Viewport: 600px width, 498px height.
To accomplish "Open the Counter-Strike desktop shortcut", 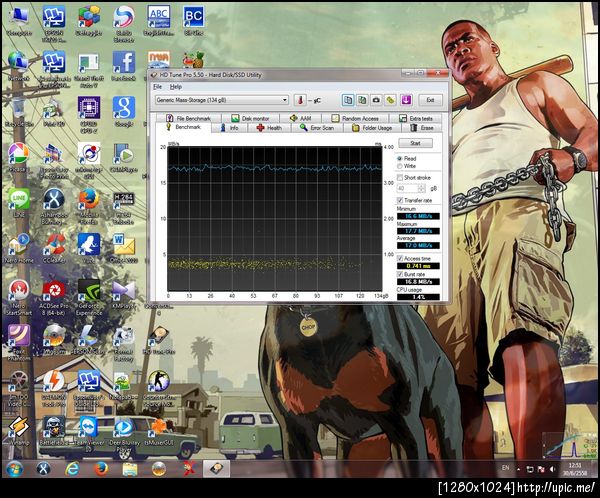I will 159,389.
